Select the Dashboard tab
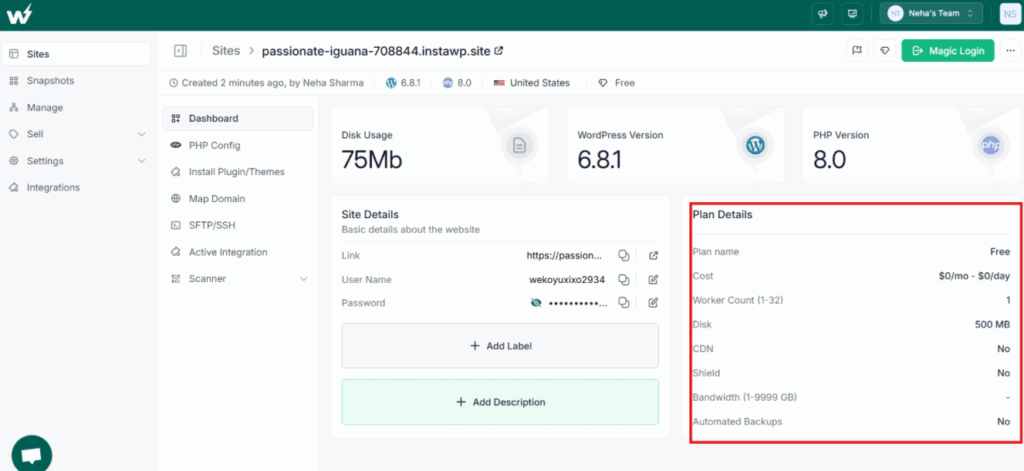Screen dimensions: 1024x471 238,119
